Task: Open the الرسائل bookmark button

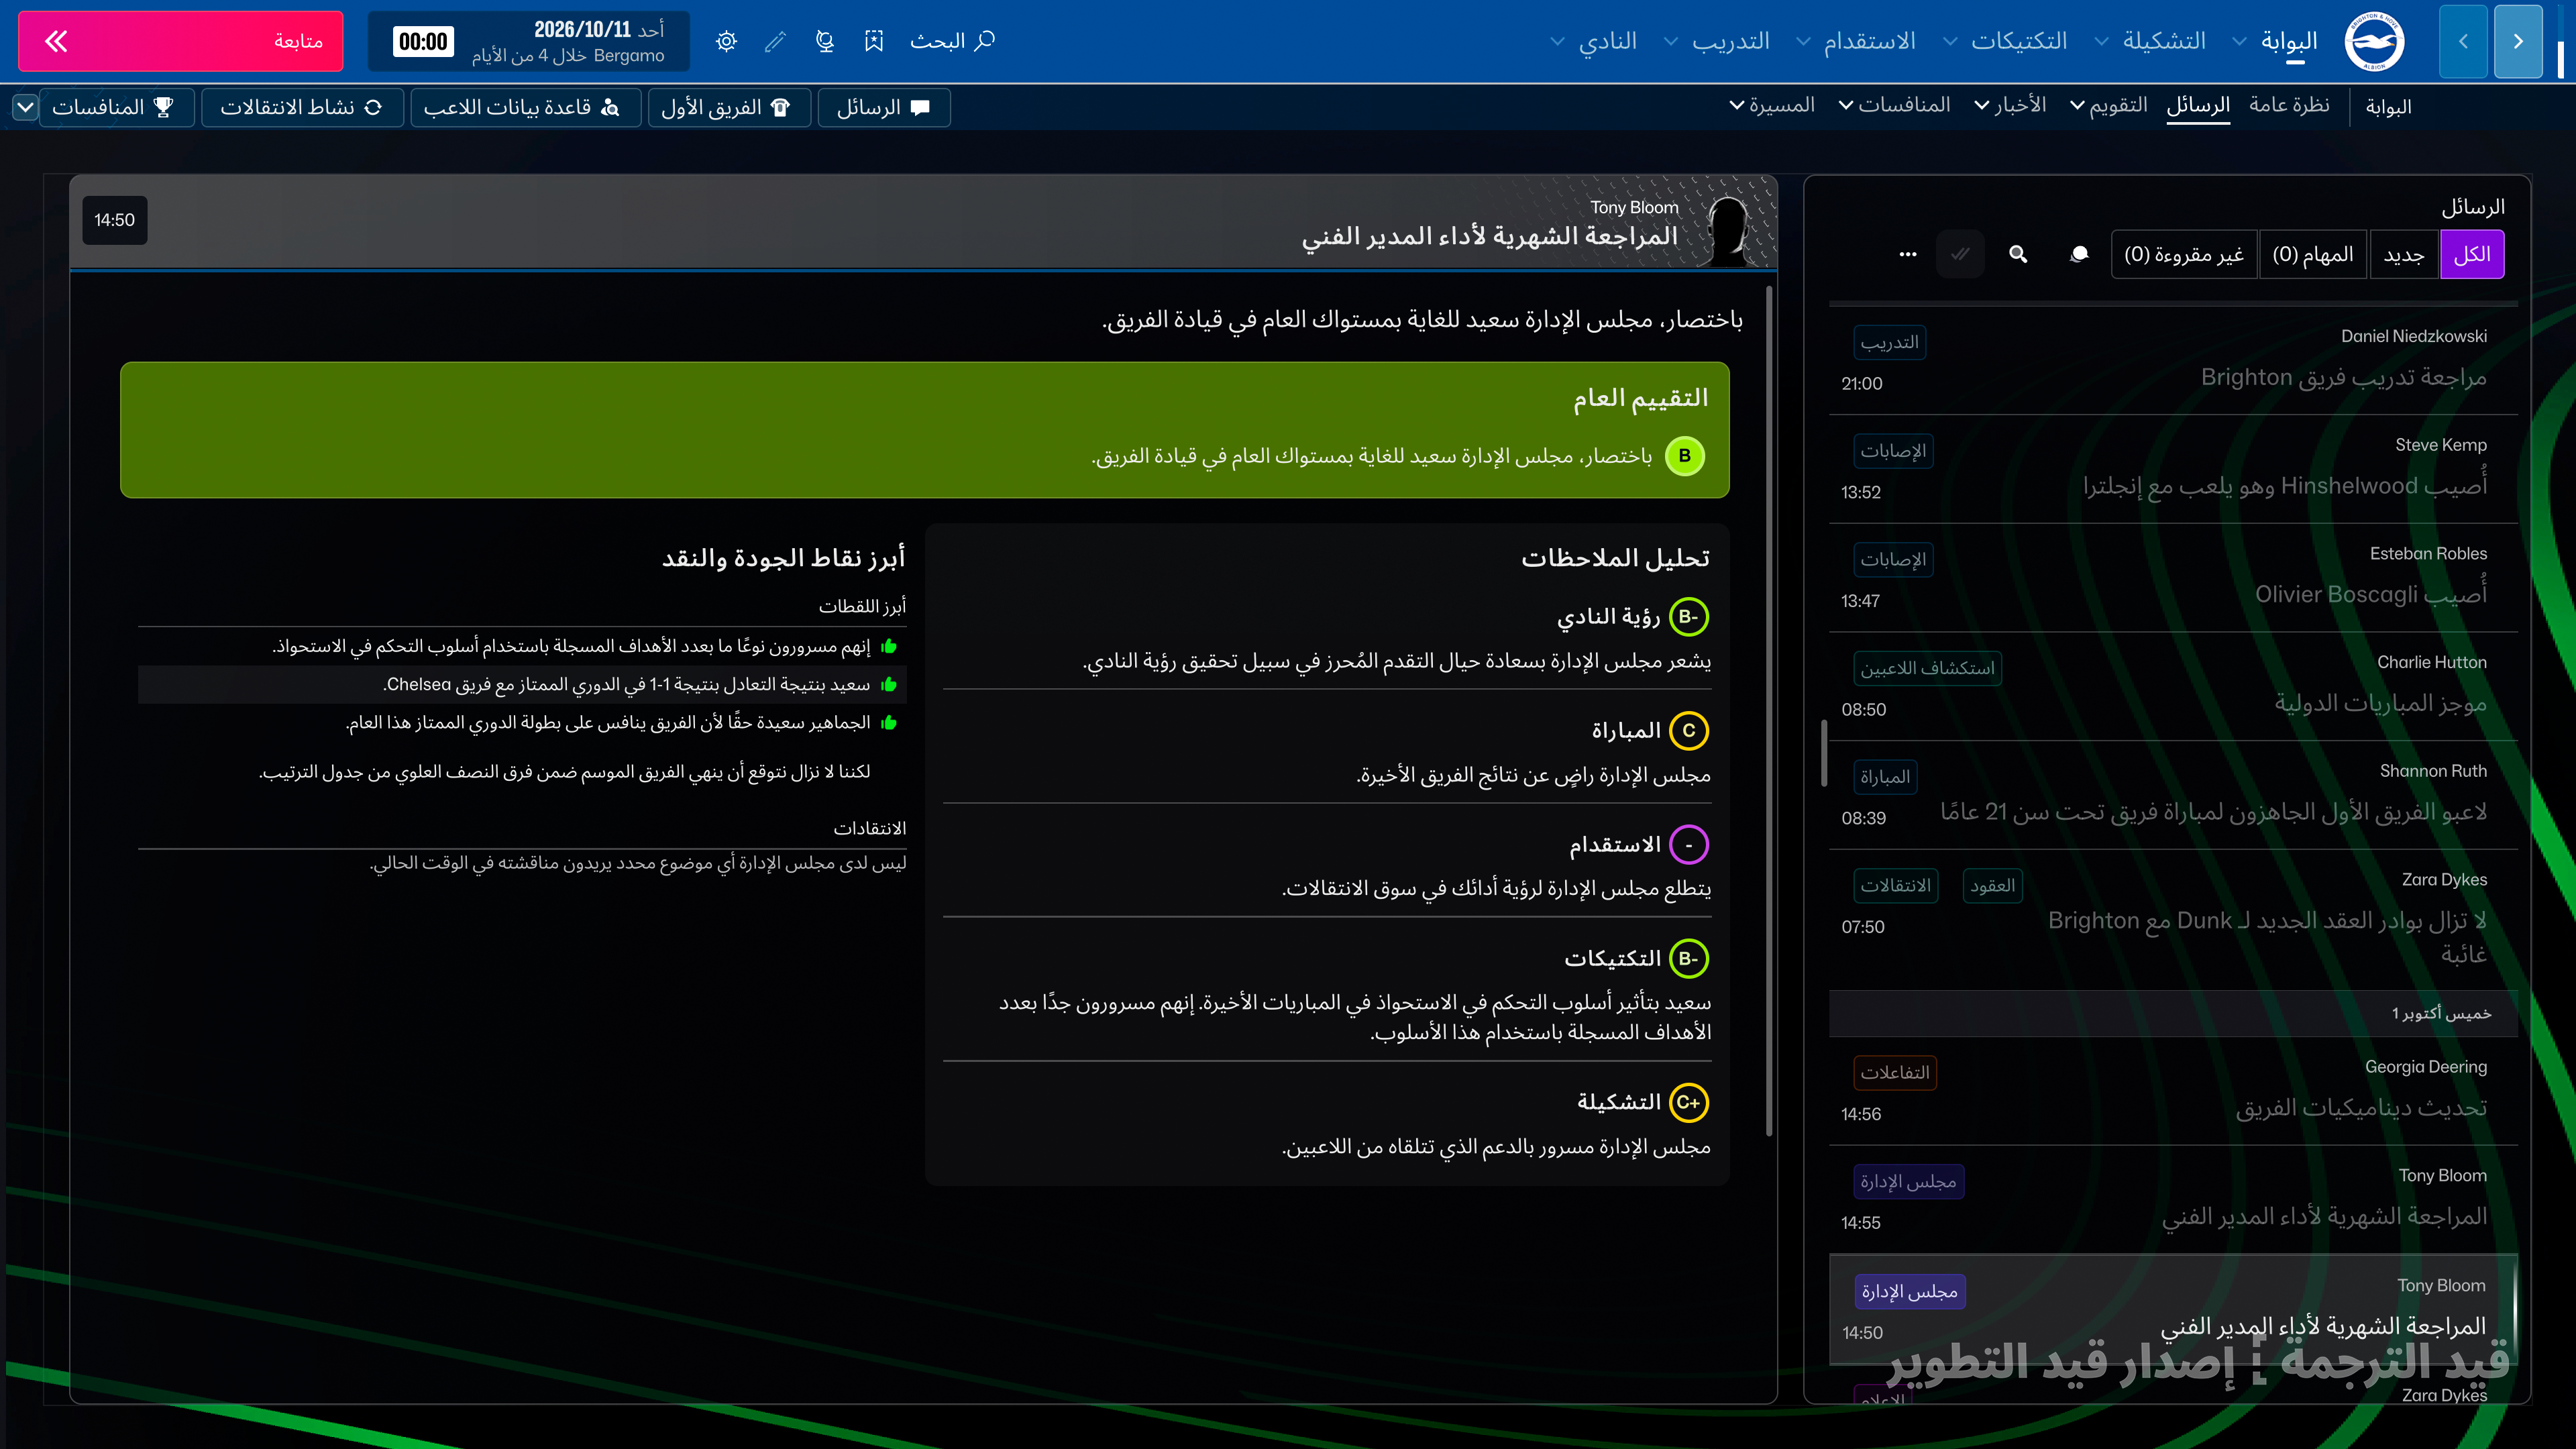Action: [884, 107]
